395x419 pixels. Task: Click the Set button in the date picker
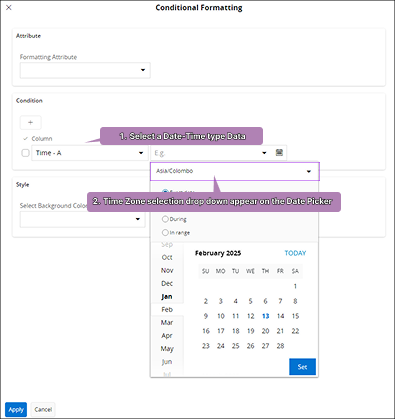tap(302, 367)
